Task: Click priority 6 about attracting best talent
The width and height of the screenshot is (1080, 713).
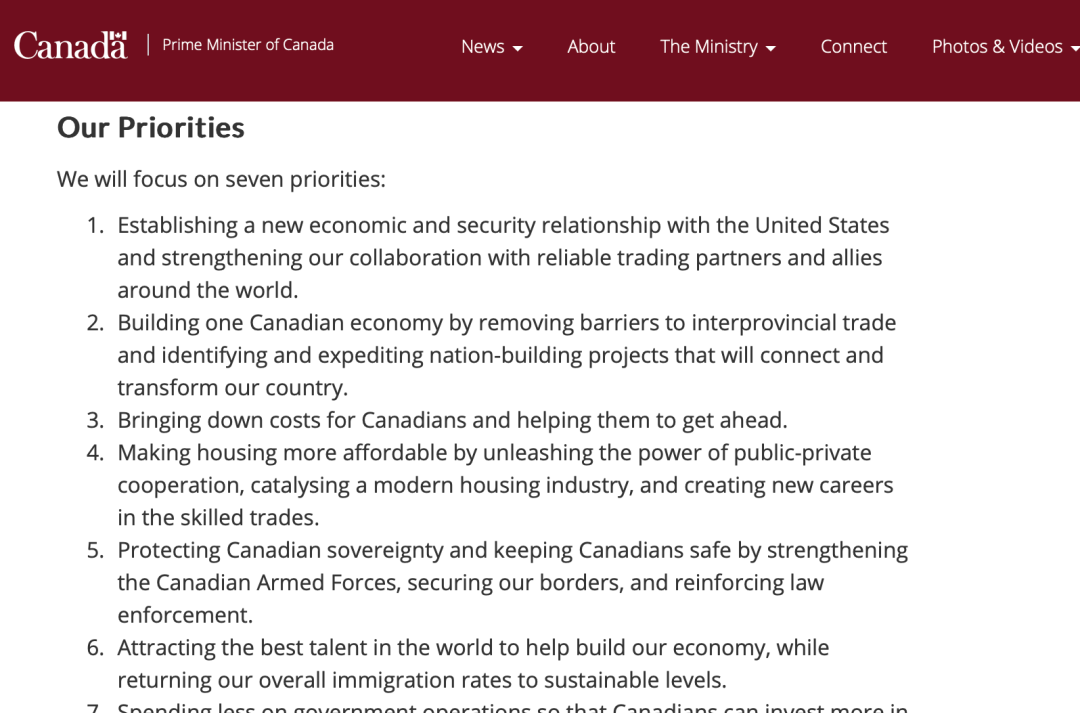Action: pos(473,663)
